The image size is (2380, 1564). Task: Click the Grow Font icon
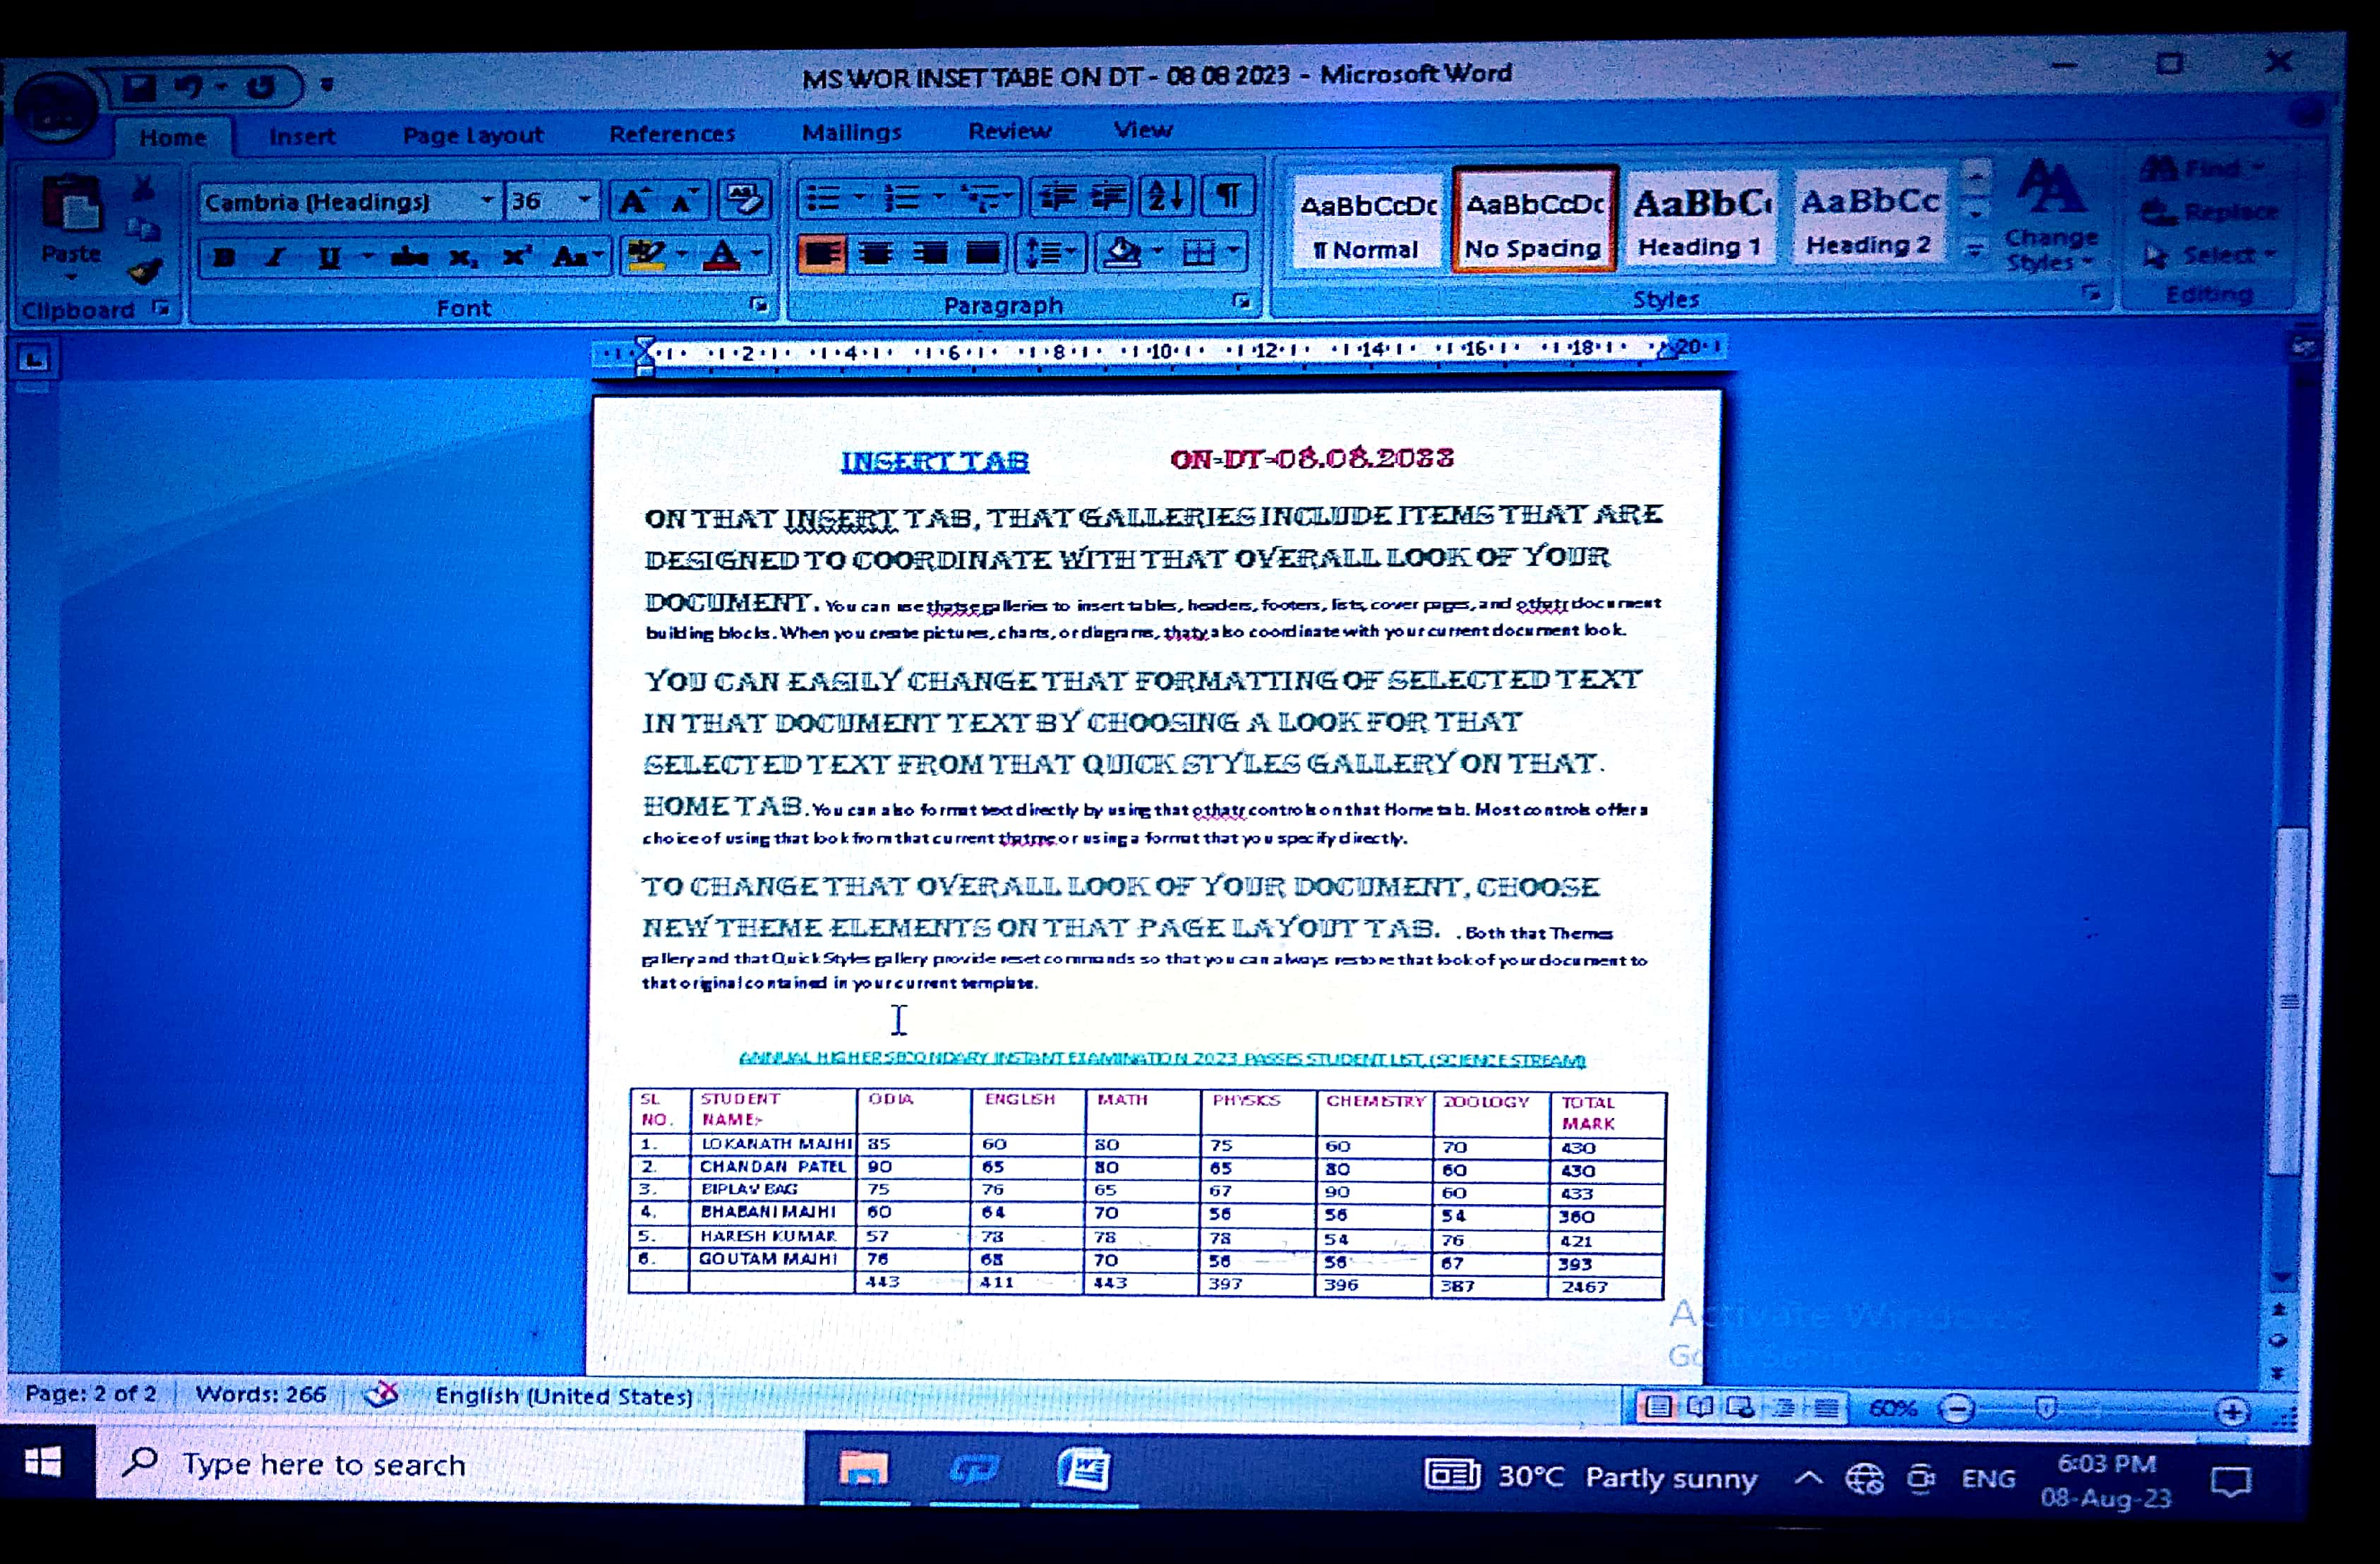tap(634, 201)
